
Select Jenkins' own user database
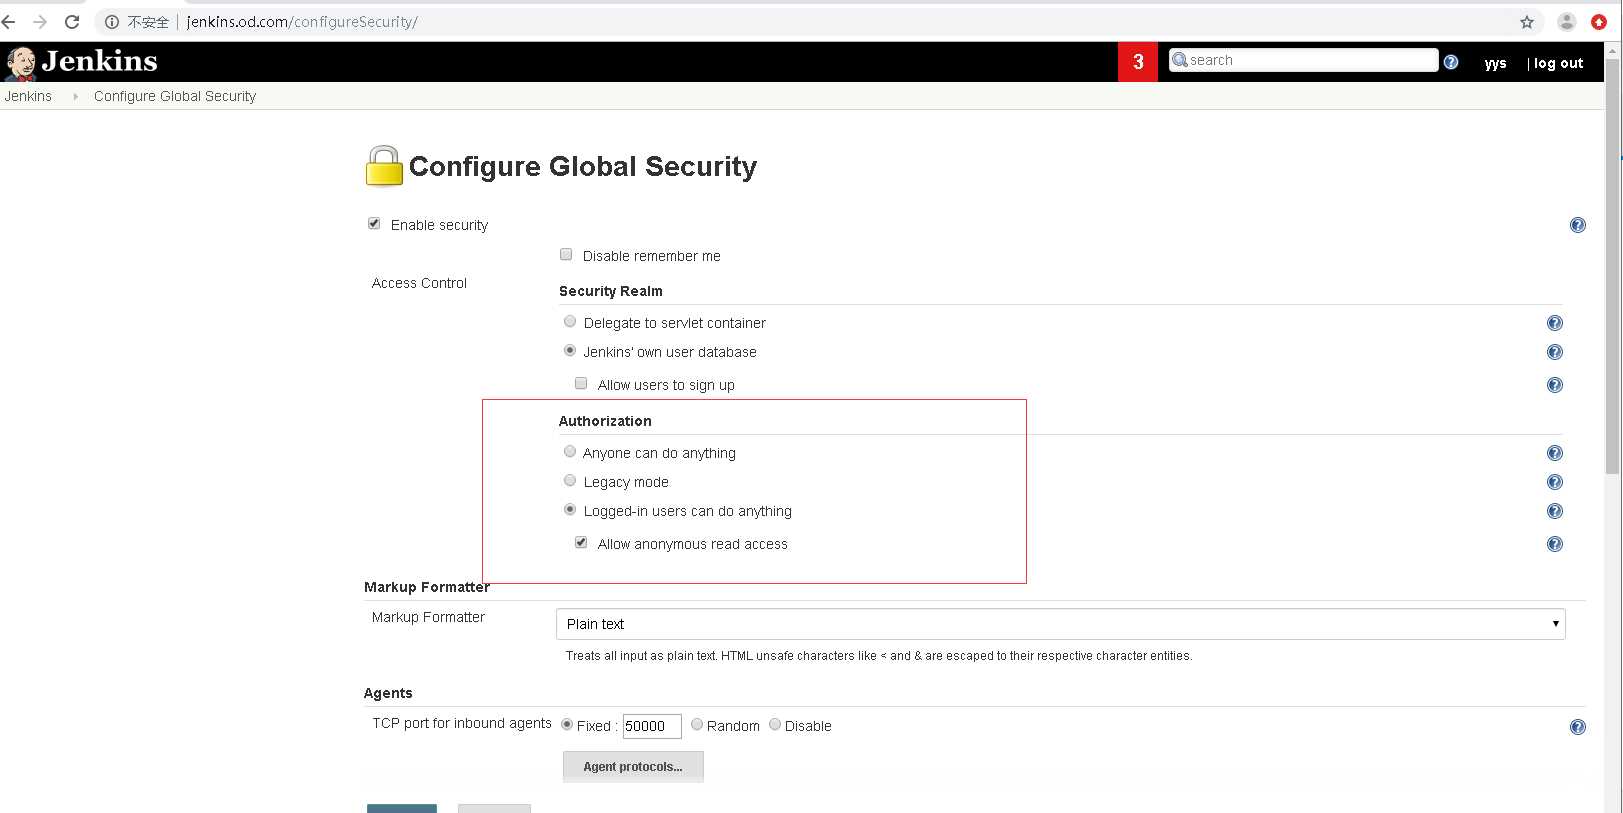(x=570, y=351)
